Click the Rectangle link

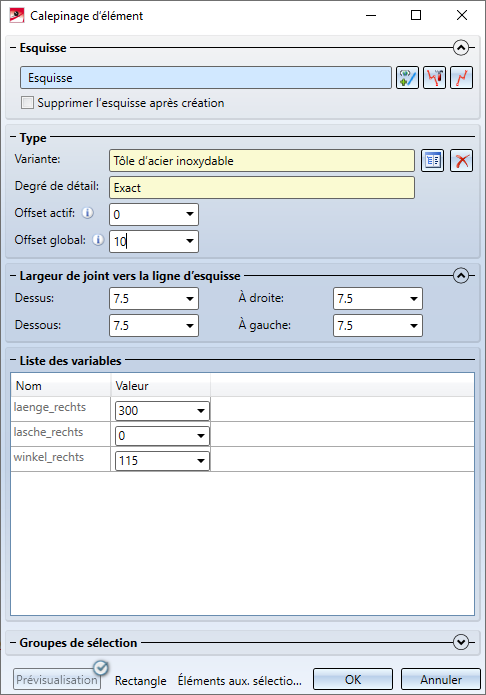141,680
